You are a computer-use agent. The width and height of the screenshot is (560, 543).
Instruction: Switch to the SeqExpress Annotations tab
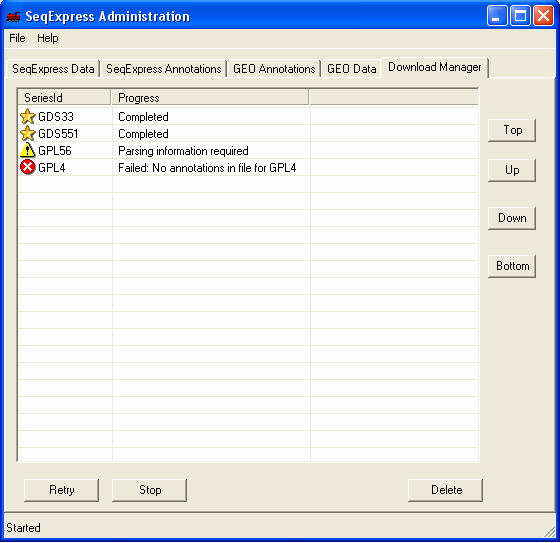[164, 69]
